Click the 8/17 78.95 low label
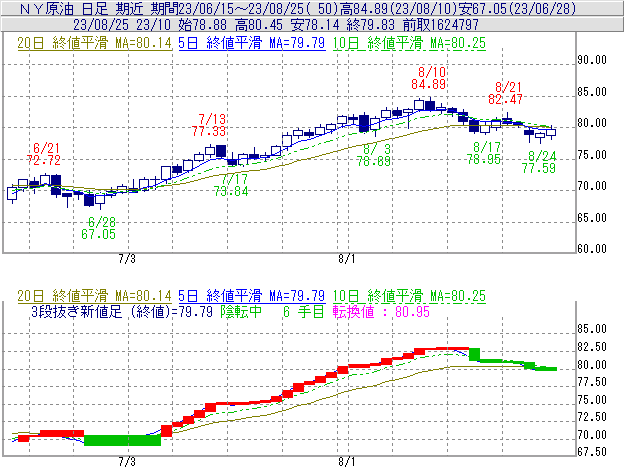This screenshot has width=624, height=475. (x=484, y=153)
